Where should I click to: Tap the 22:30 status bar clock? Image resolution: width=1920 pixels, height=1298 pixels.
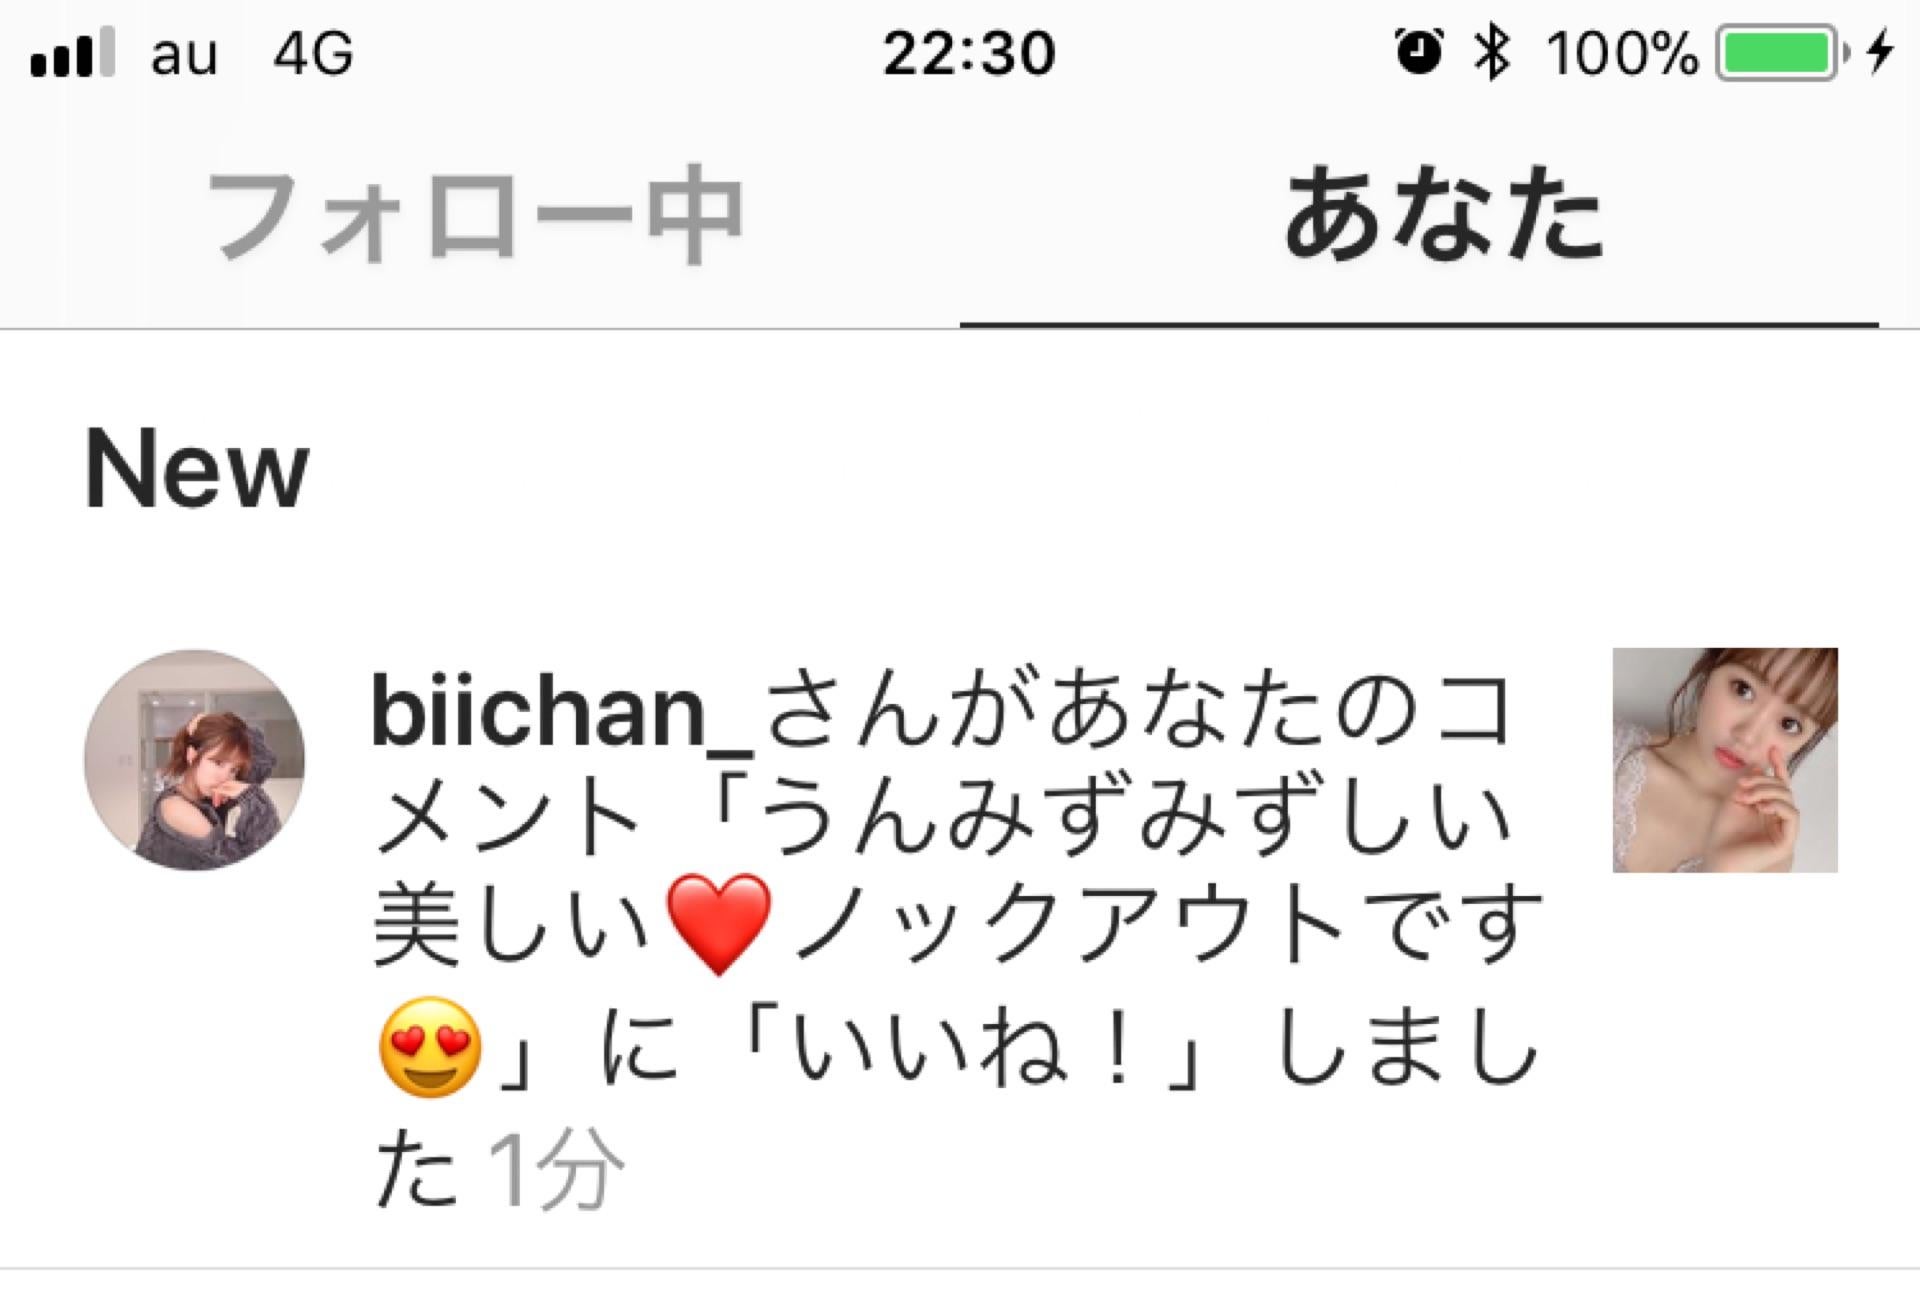[968, 53]
